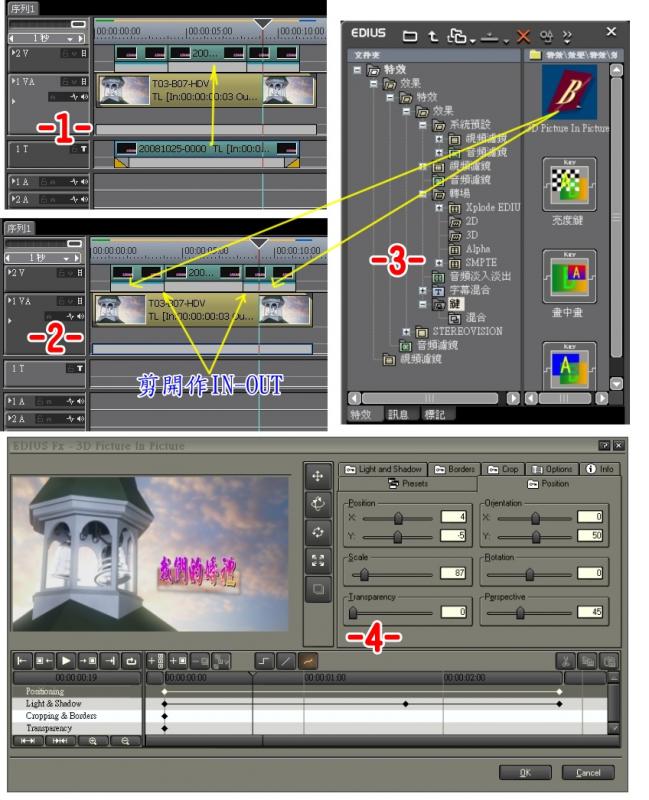Collapse the top 特效 root folder
Image resolution: width=649 pixels, height=800 pixels.
(x=357, y=70)
